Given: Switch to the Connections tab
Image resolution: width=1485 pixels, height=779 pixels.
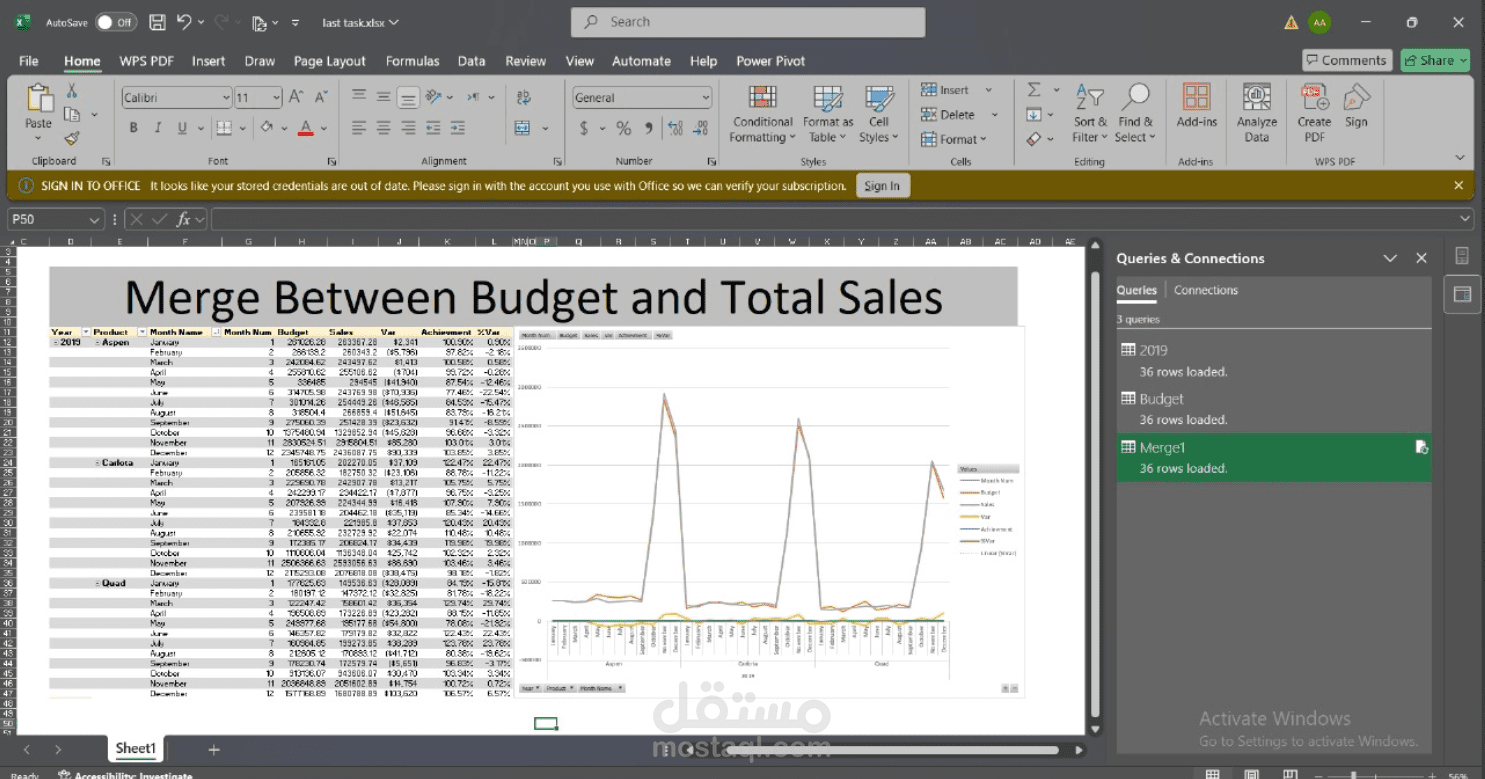Looking at the screenshot, I should coord(1205,290).
